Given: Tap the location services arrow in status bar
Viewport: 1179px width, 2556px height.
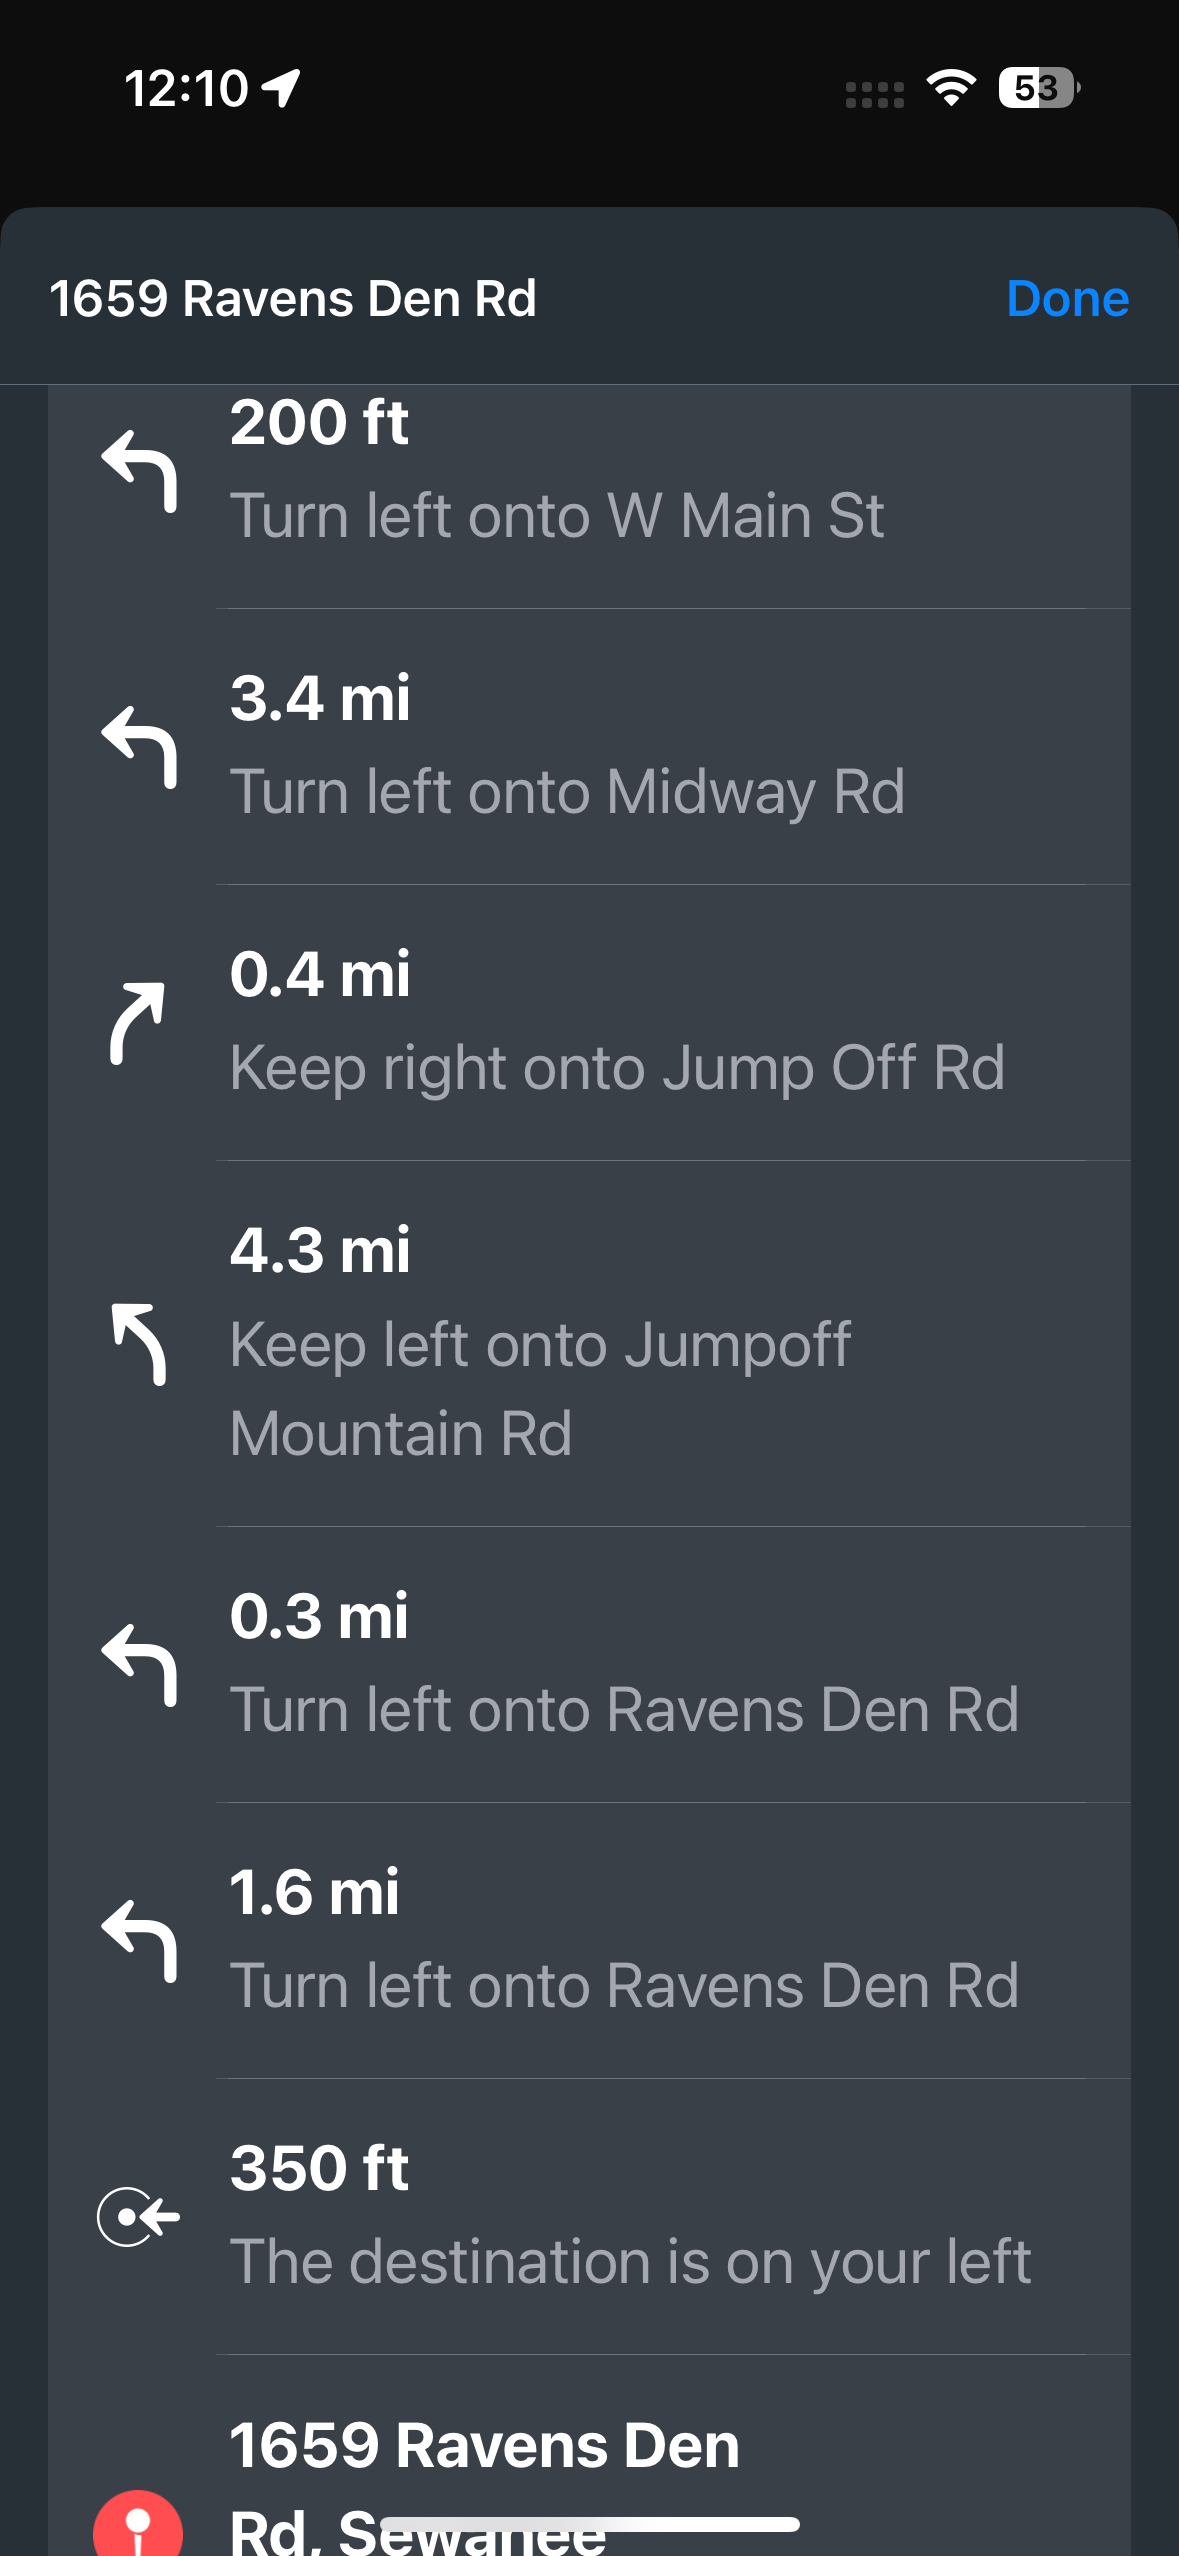Looking at the screenshot, I should click(x=281, y=88).
